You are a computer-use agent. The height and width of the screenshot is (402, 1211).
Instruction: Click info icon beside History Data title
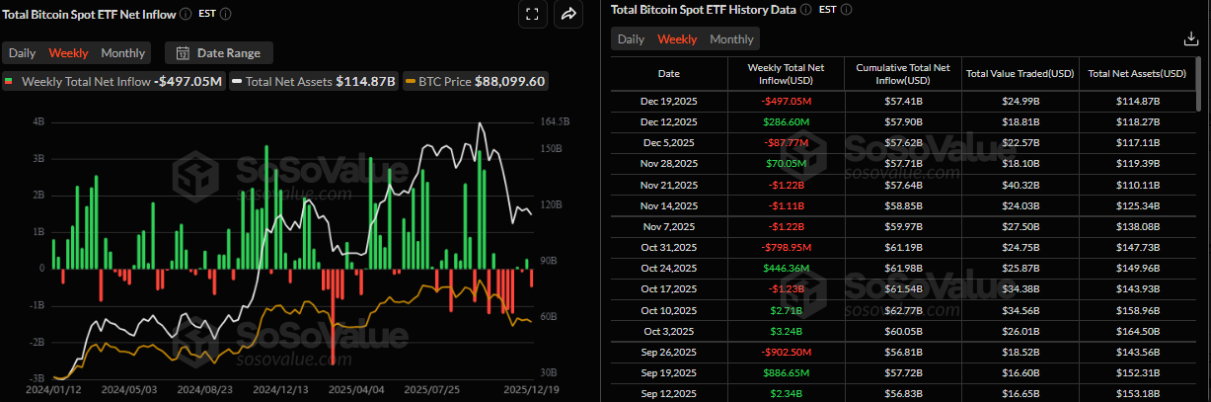[x=806, y=10]
